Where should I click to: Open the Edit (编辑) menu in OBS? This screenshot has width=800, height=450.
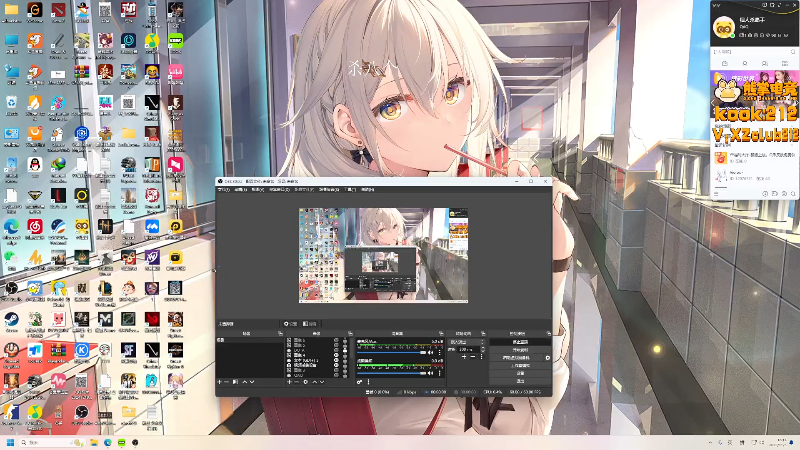point(240,190)
